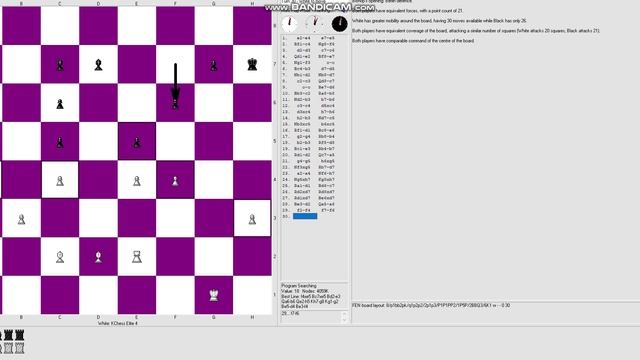Click the empty square d4 on the board
Screen dimensions: 640x360
pos(98,180)
